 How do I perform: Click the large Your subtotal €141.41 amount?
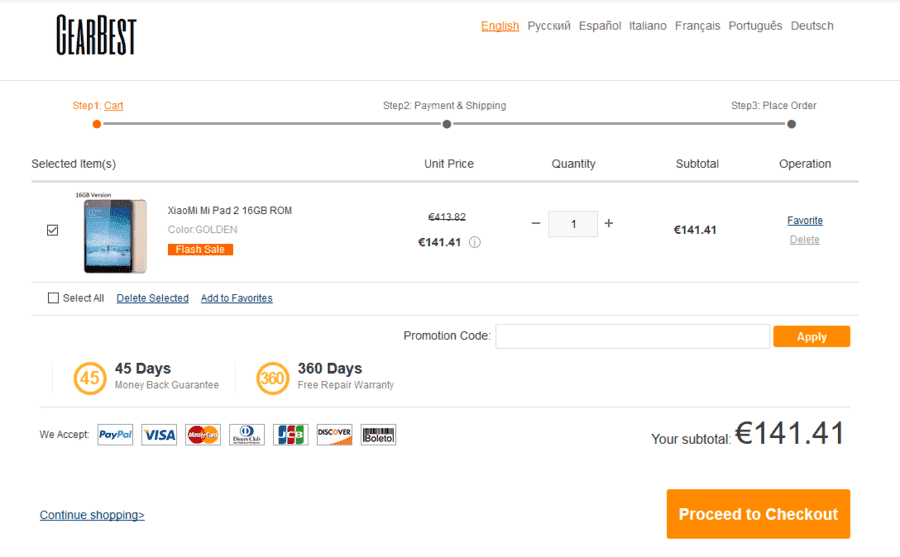click(790, 433)
